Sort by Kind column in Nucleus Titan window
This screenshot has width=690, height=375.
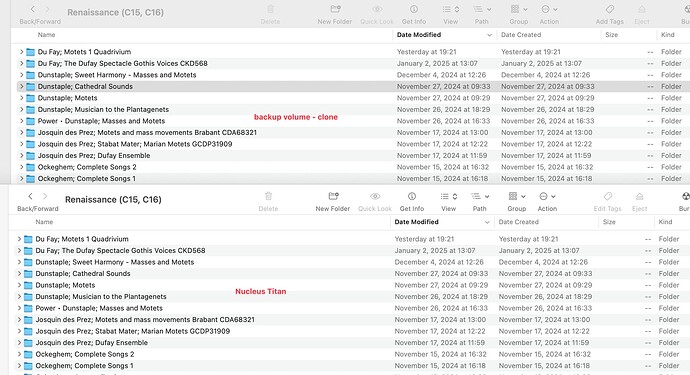[665, 222]
